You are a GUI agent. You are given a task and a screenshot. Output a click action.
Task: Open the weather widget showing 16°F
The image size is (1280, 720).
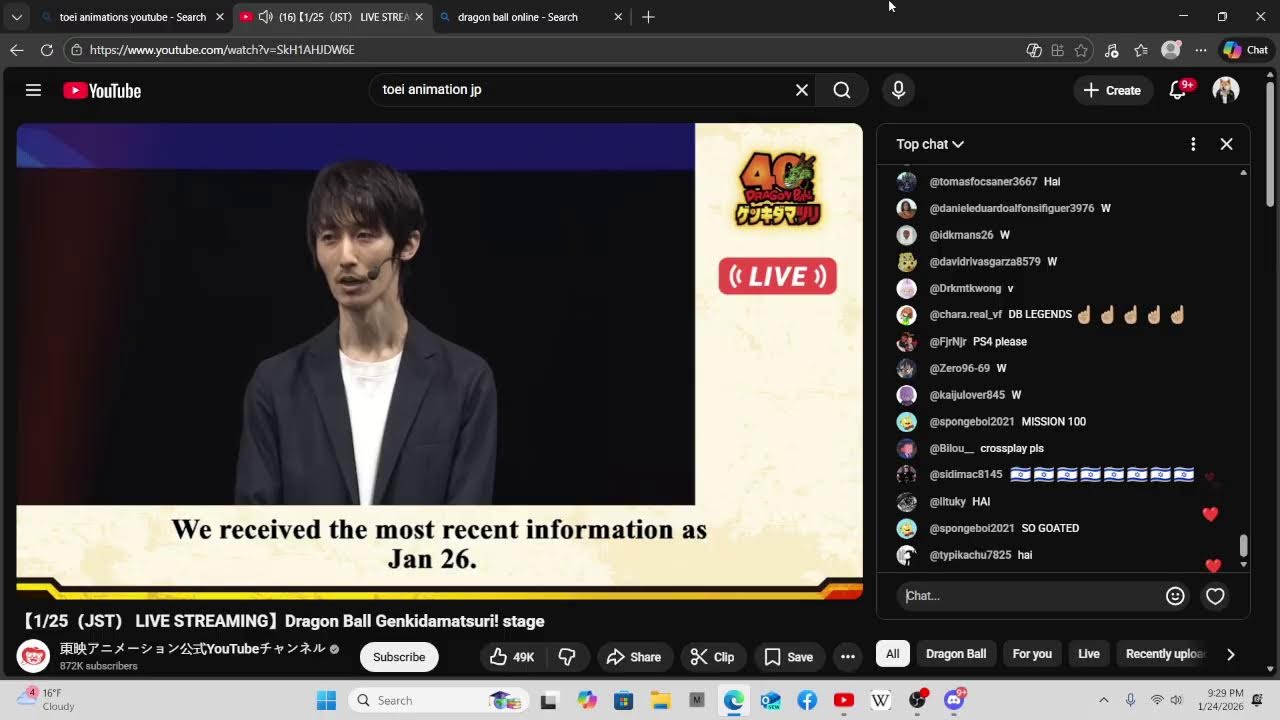click(x=48, y=700)
